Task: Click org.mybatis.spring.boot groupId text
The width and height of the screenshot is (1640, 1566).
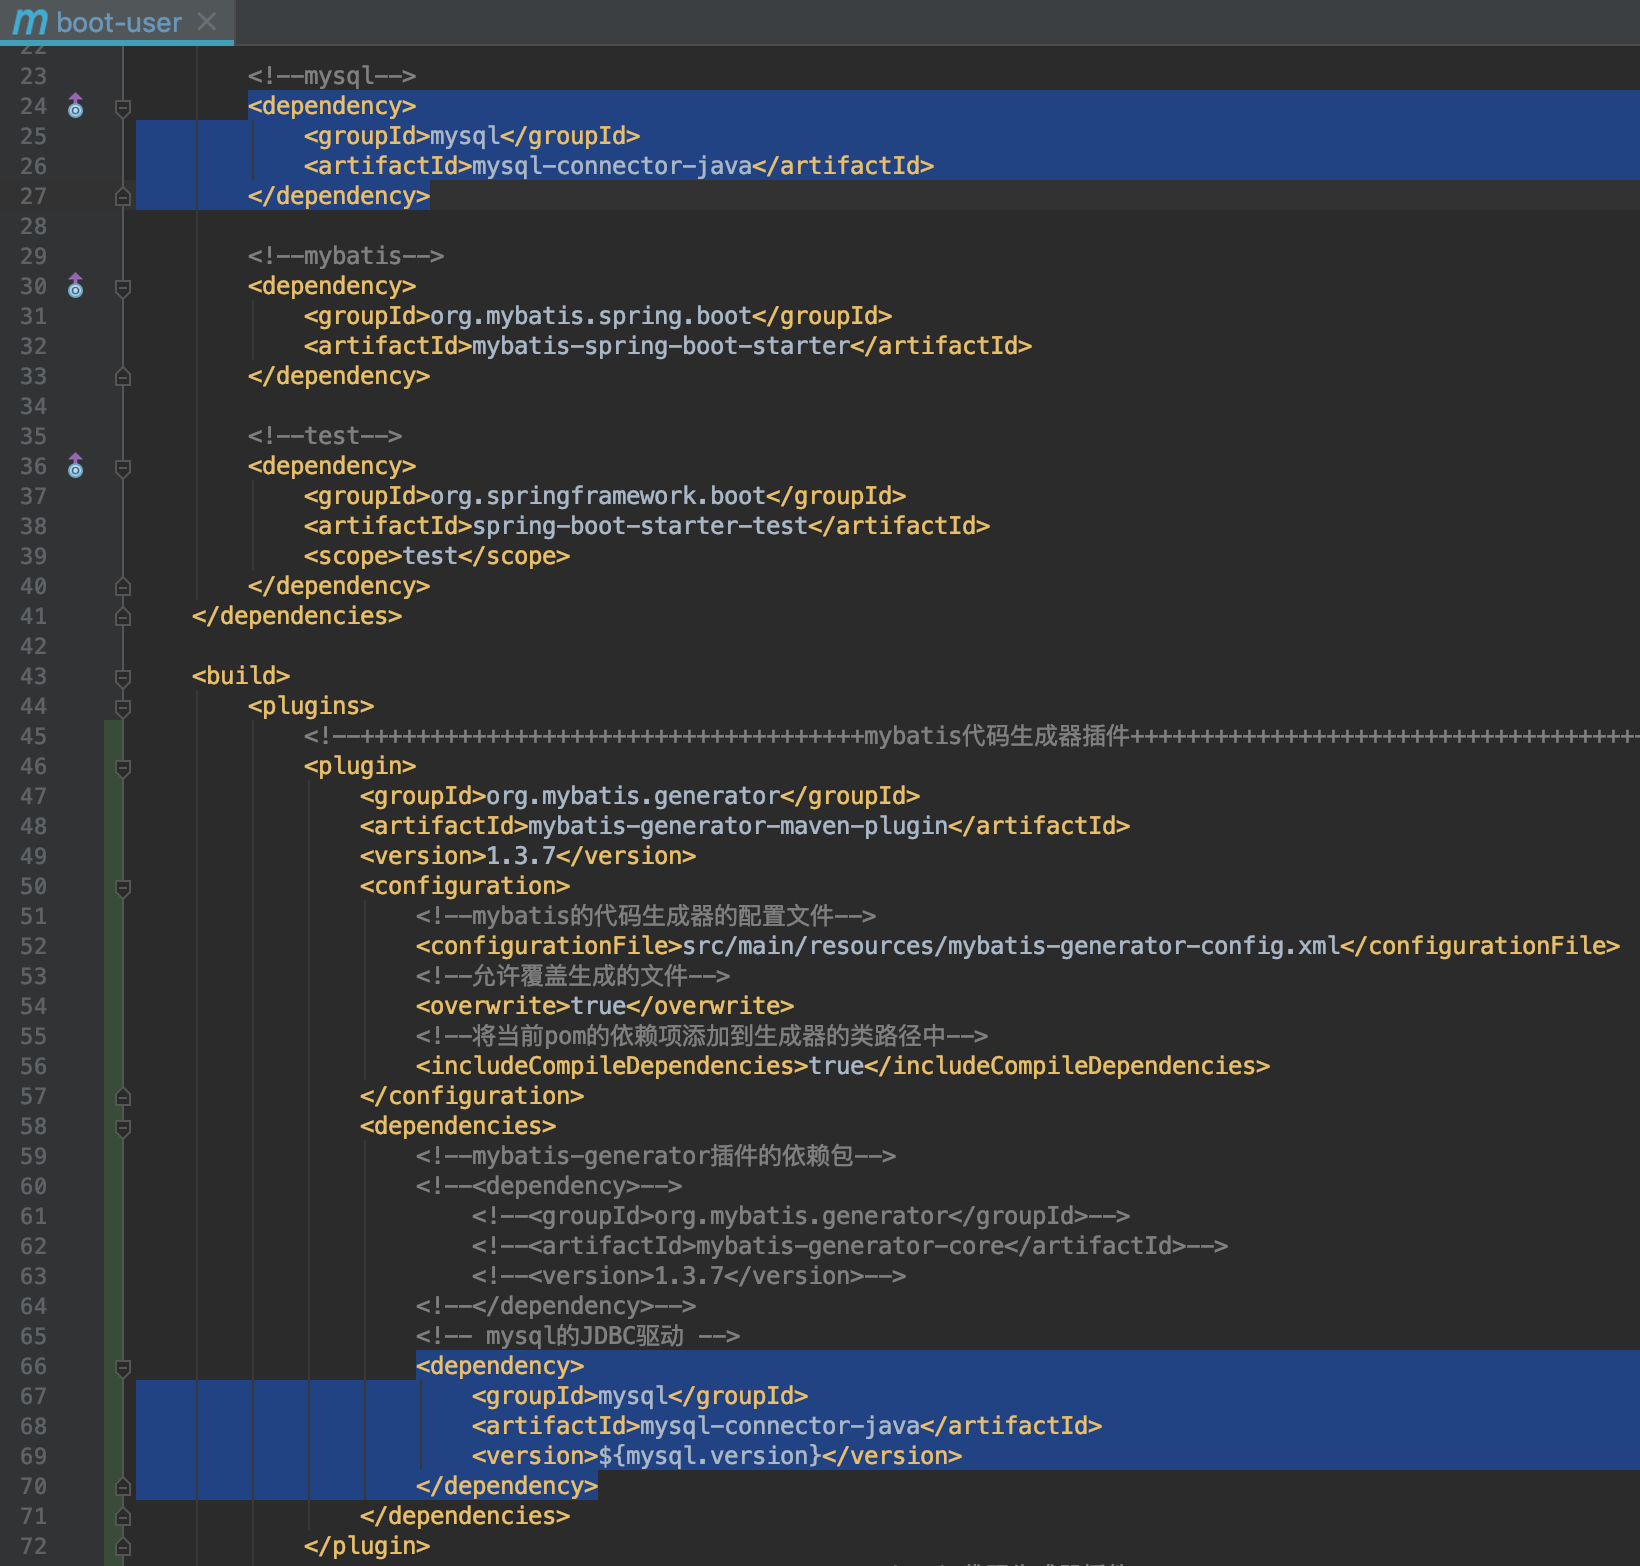Action: pyautogui.click(x=591, y=316)
